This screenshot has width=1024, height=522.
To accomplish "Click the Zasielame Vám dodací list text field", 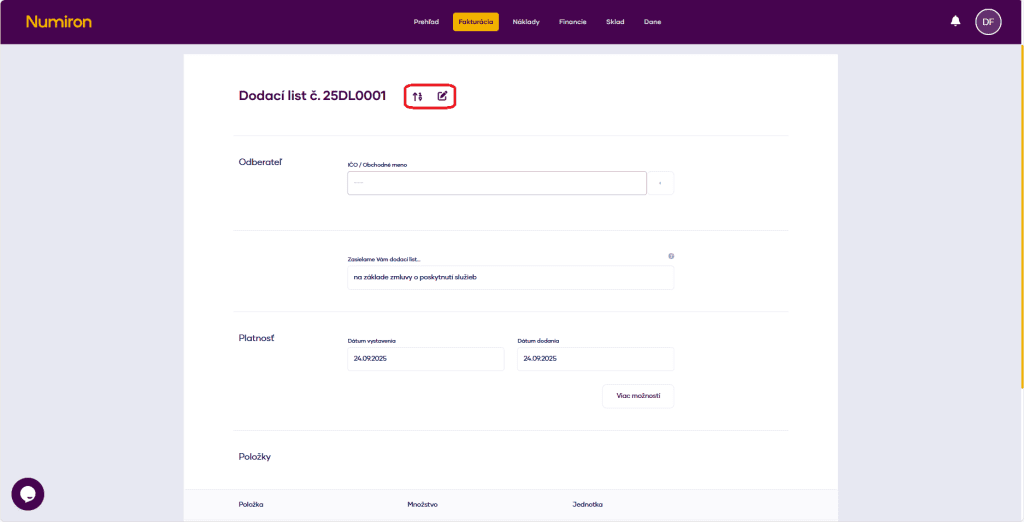I will pos(510,277).
